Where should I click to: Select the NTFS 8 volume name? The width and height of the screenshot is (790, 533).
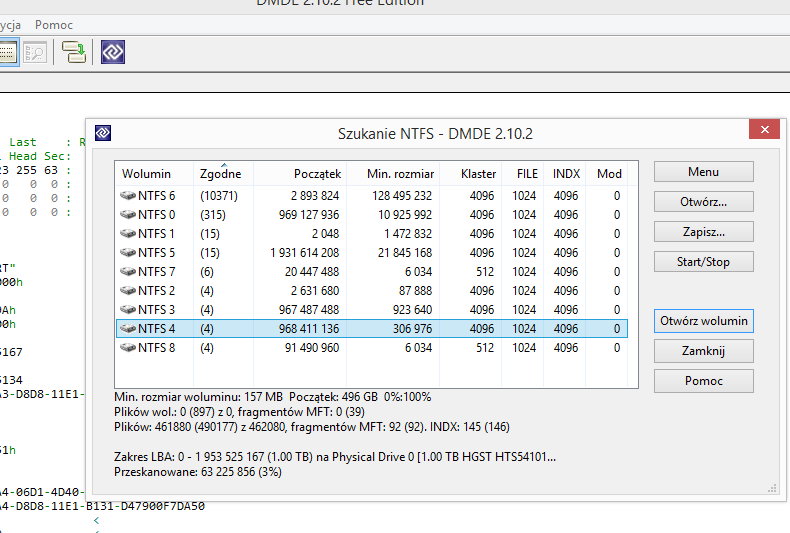tap(156, 348)
